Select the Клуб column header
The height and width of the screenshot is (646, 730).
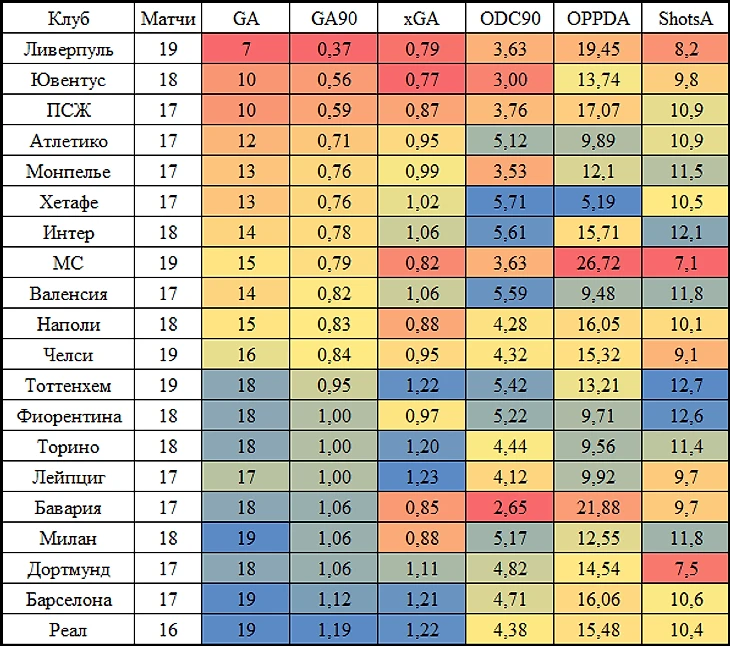pos(68,18)
